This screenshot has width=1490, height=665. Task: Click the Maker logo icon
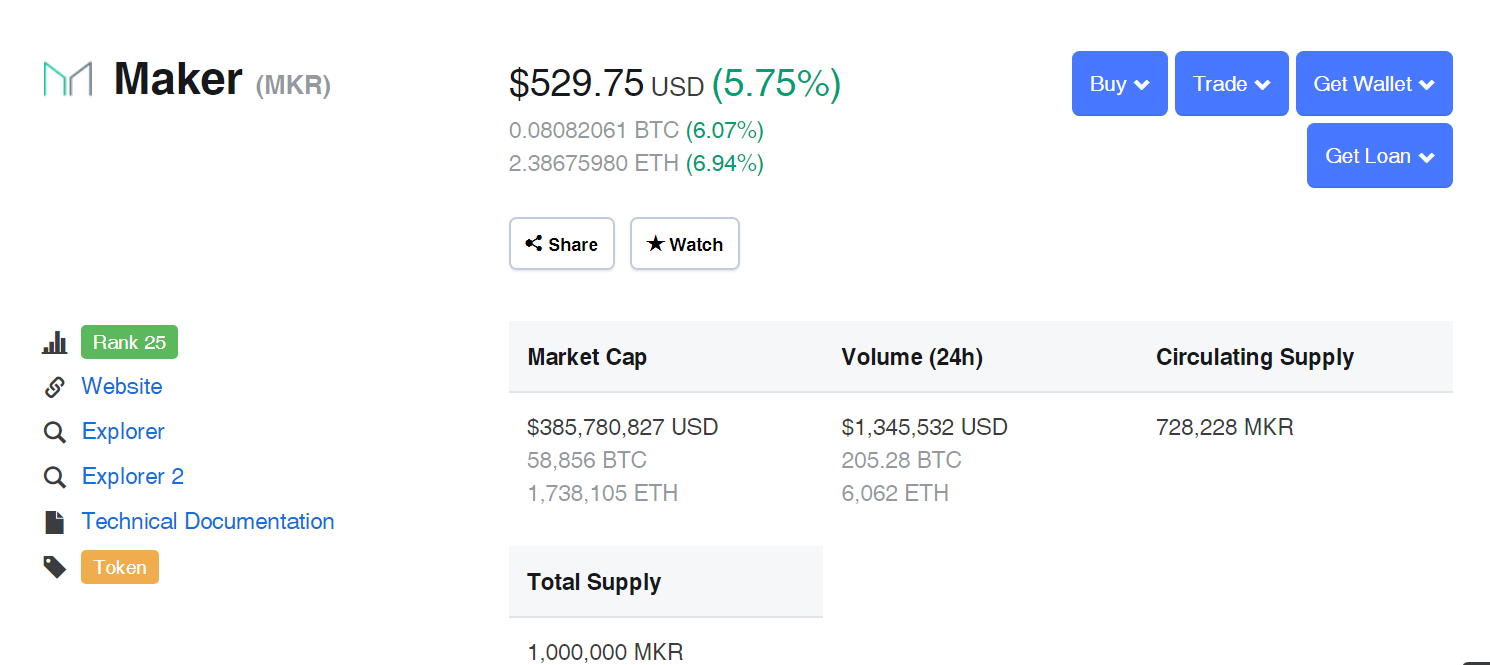[x=67, y=79]
